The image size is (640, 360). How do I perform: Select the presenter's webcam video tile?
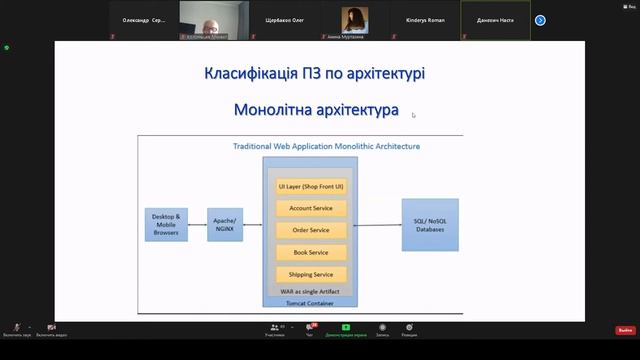(214, 20)
